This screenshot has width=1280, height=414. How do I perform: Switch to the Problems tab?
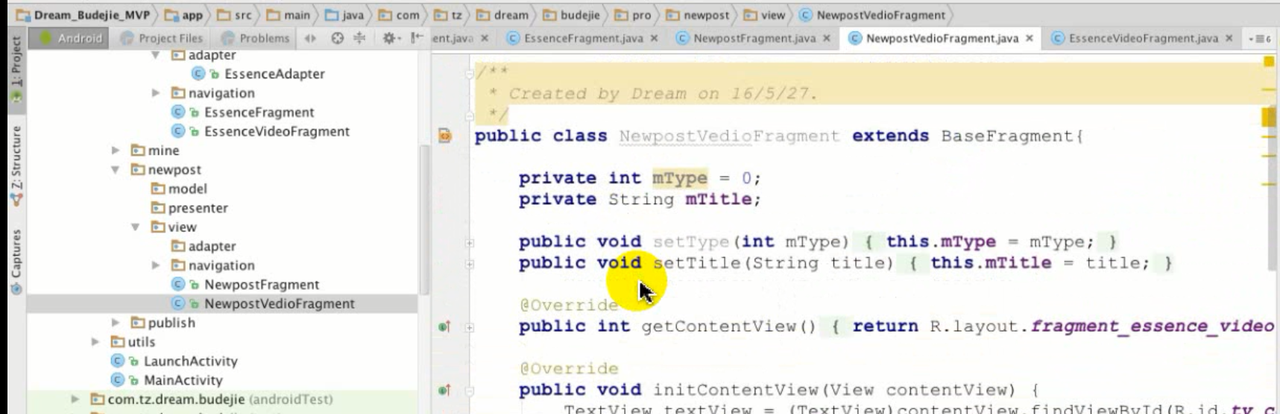point(254,38)
